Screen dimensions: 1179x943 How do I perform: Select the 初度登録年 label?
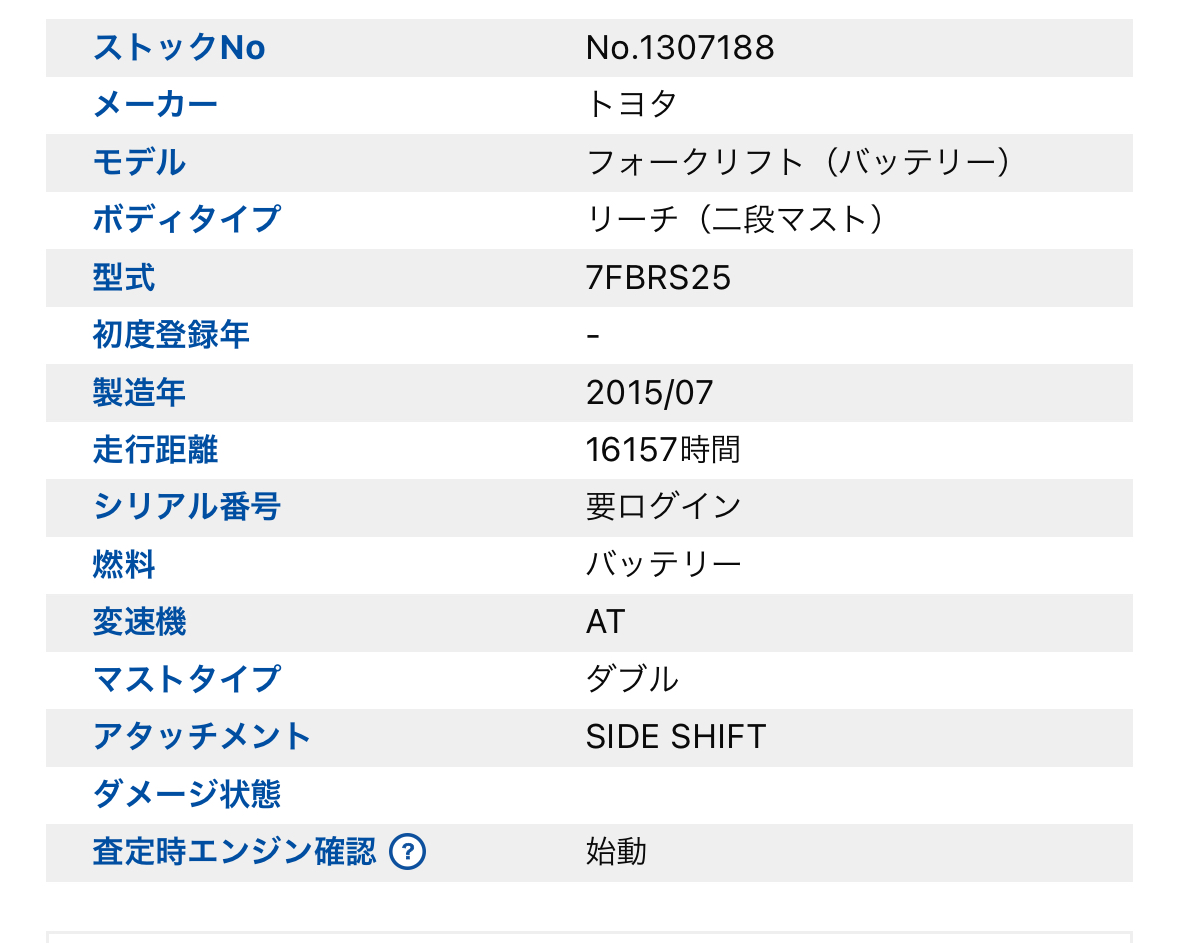tap(171, 335)
